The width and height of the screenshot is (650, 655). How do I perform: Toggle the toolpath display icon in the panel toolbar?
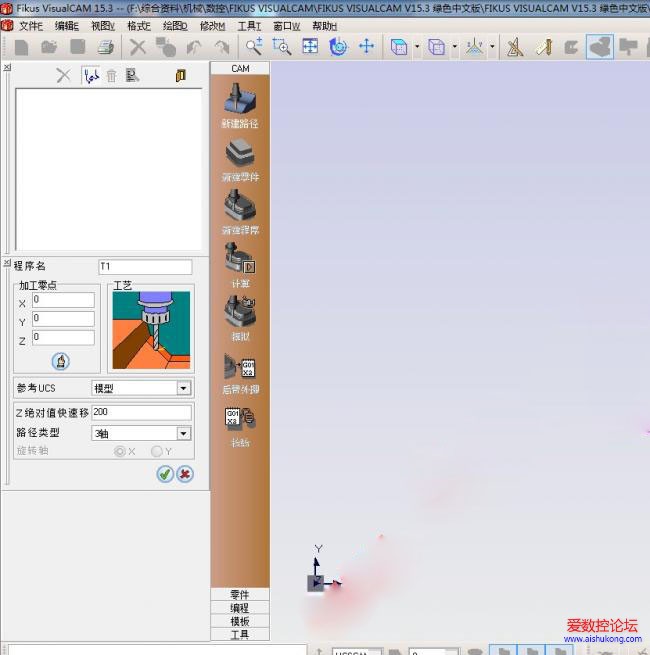tap(91, 76)
